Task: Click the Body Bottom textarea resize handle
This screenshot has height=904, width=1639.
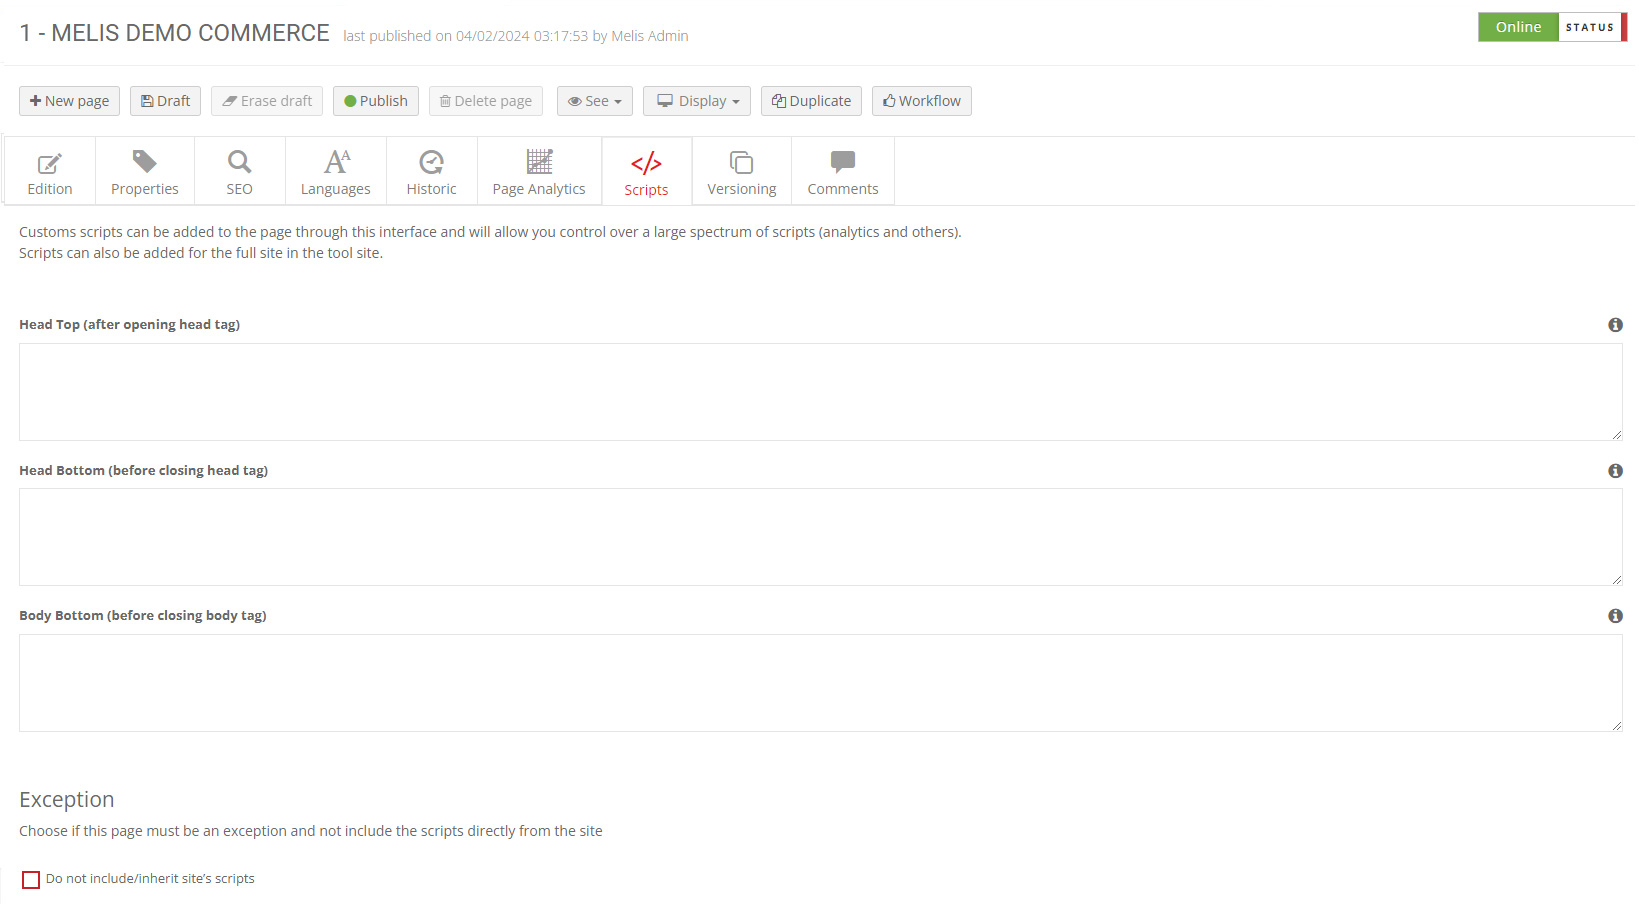Action: 1616,725
